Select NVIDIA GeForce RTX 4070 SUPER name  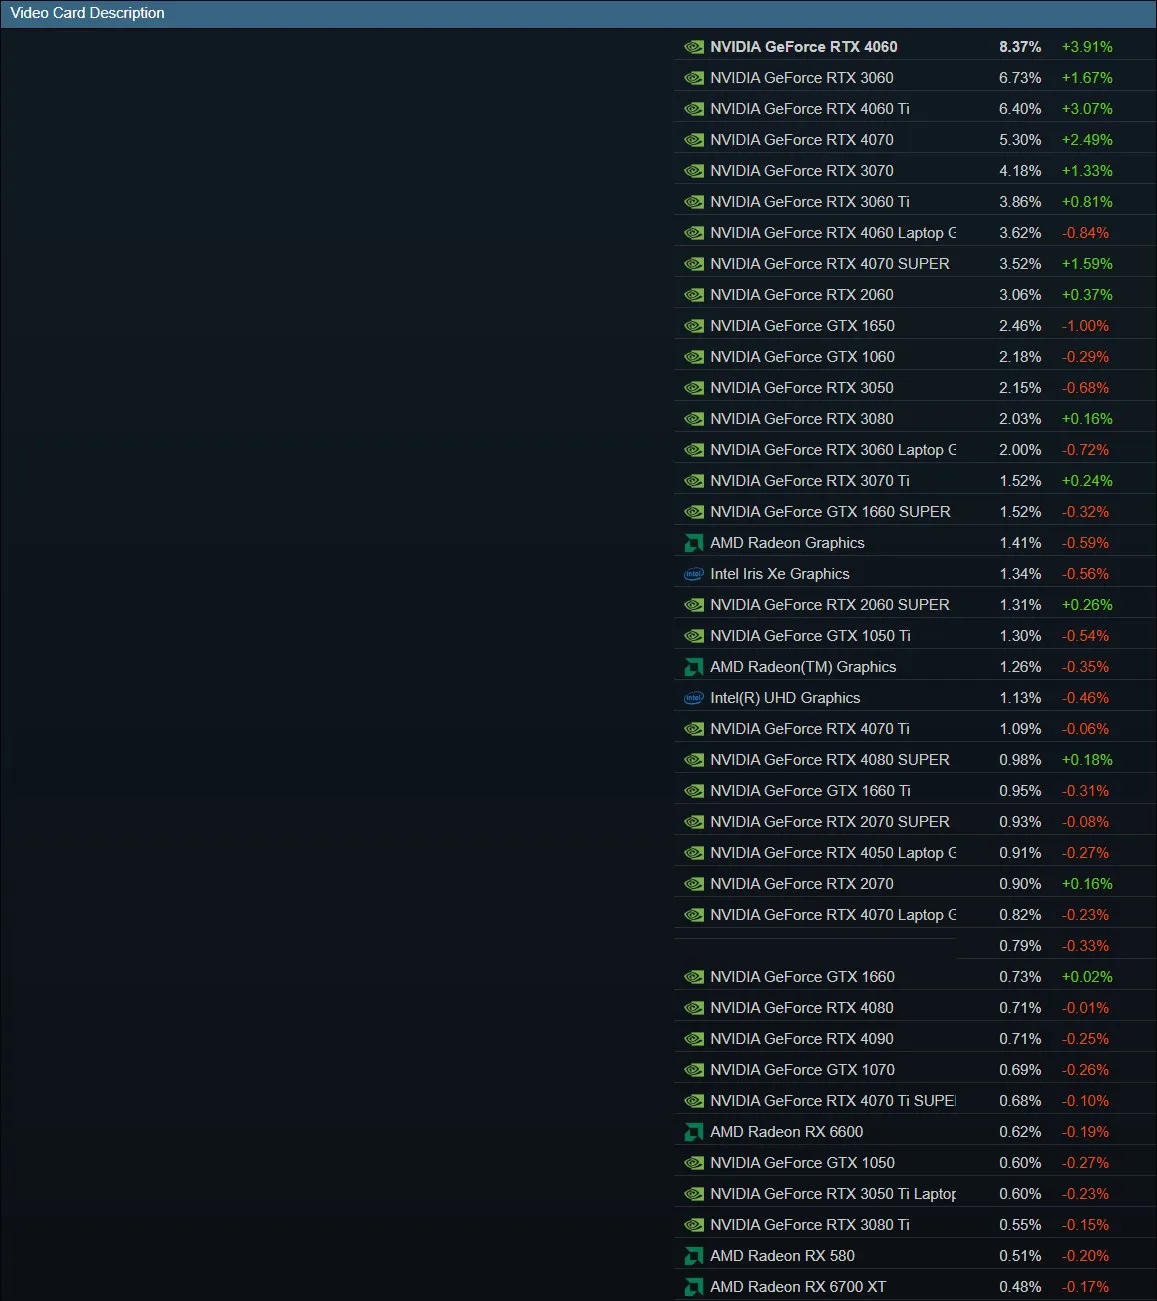[x=830, y=264]
